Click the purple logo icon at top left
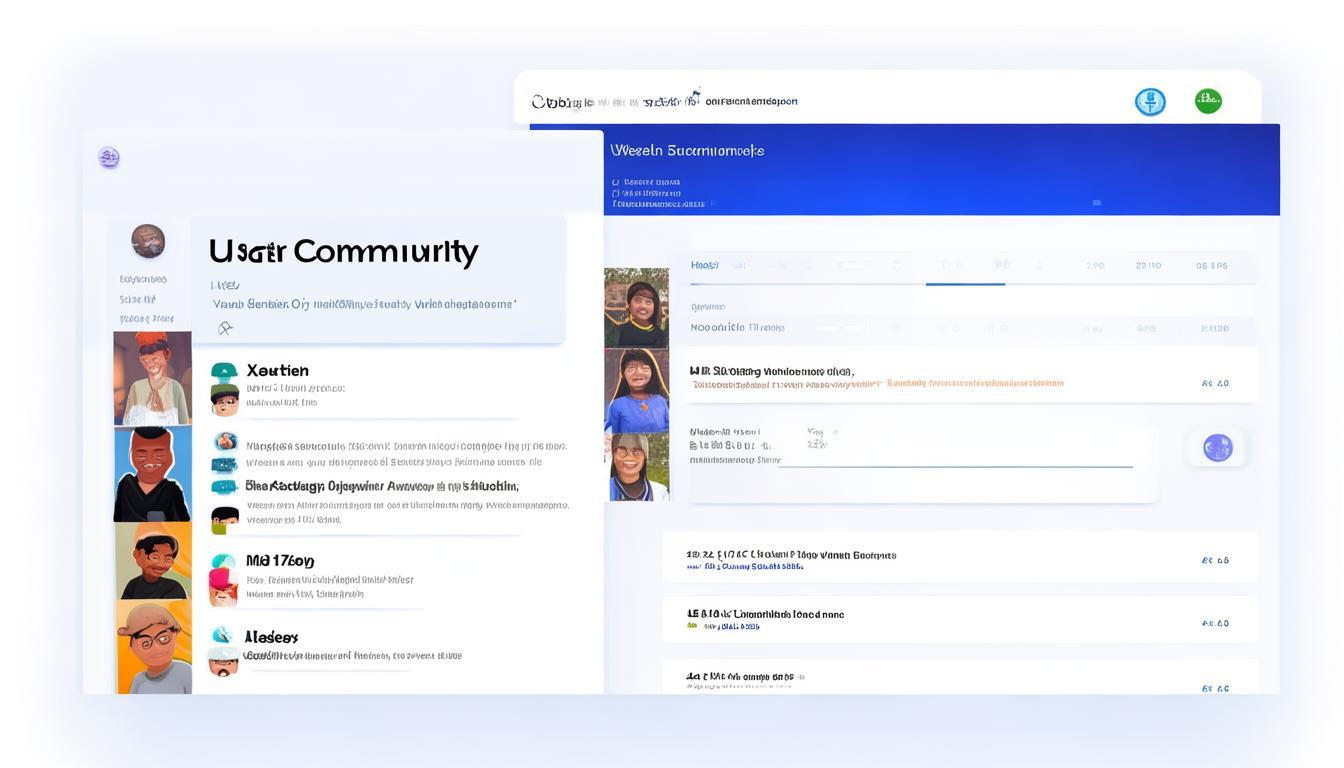1344x768 pixels. coord(109,157)
